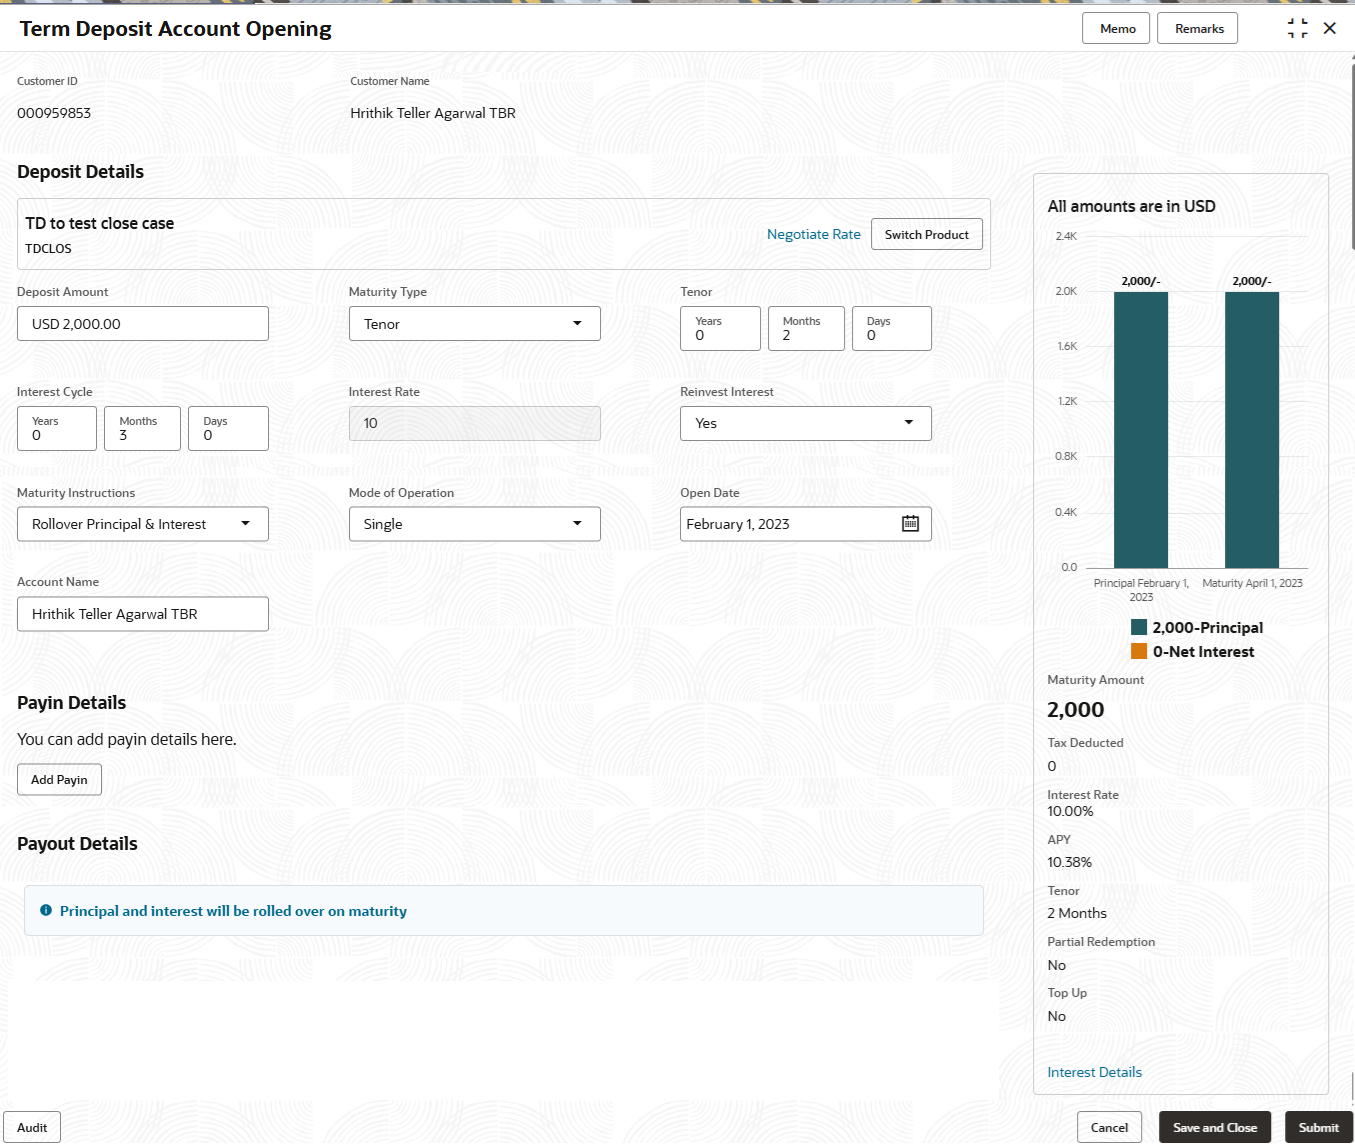Viewport: 1355px width, 1147px height.
Task: Expand the Maturity Instructions dropdown
Action: coord(245,524)
